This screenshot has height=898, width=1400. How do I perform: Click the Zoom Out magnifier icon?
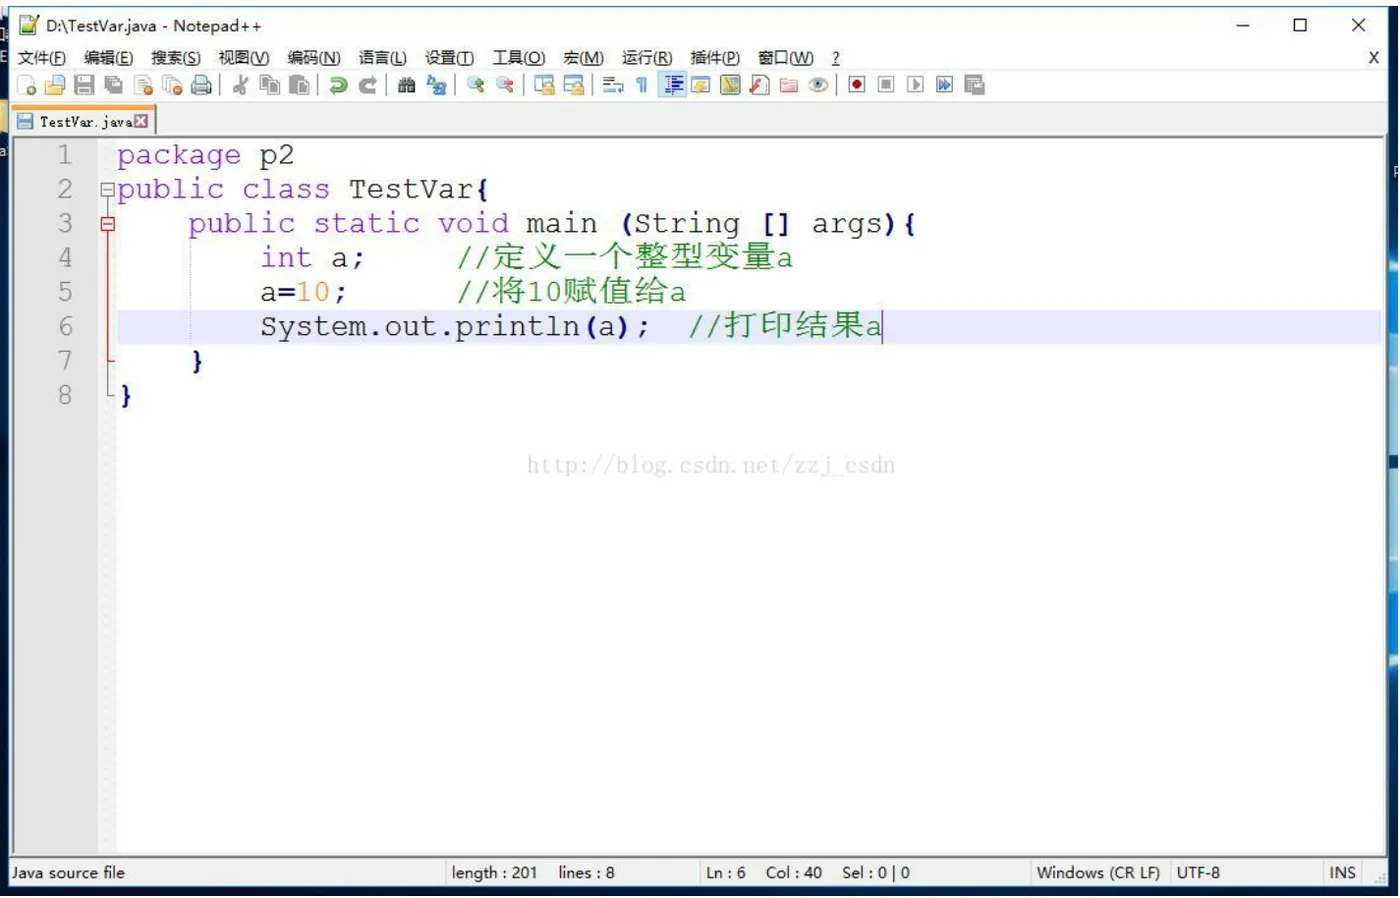click(x=505, y=85)
